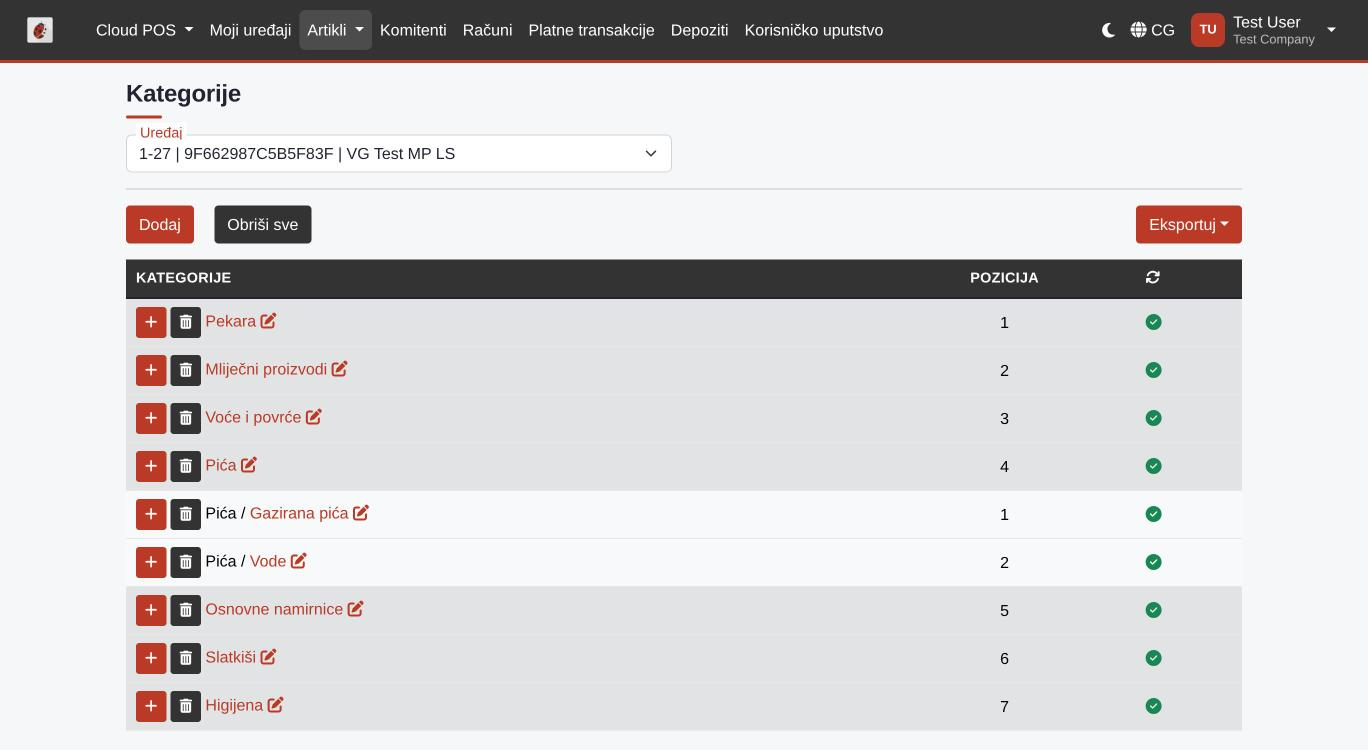
Task: Add subcategory under Pekara
Action: tap(151, 322)
